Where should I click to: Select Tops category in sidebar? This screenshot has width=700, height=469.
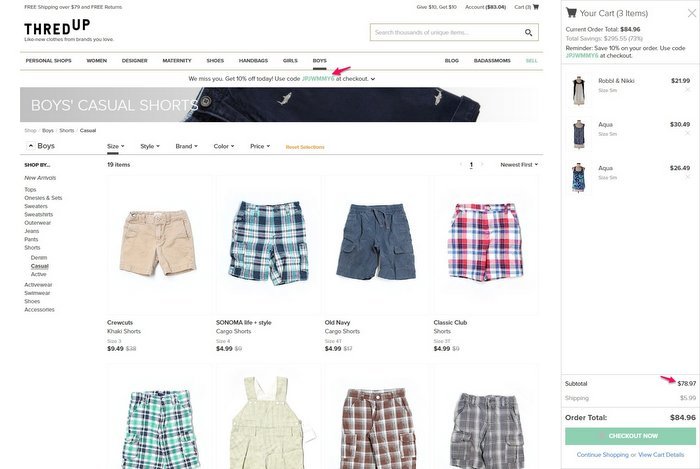coord(30,190)
